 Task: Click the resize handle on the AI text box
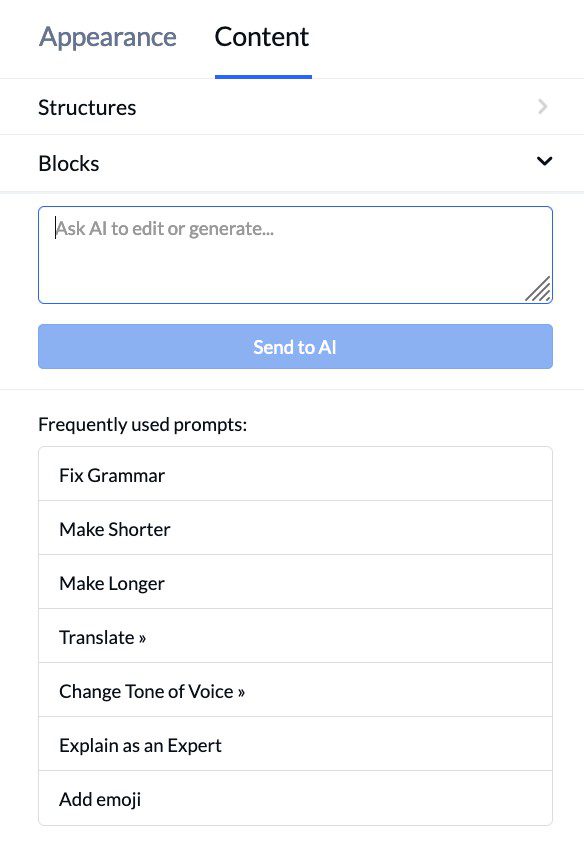(540, 290)
